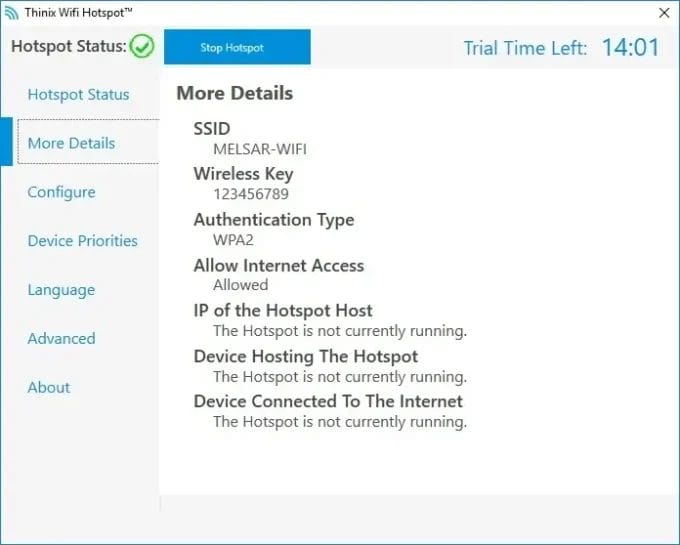
Task: Select the wireless key 123456789
Action: point(251,194)
